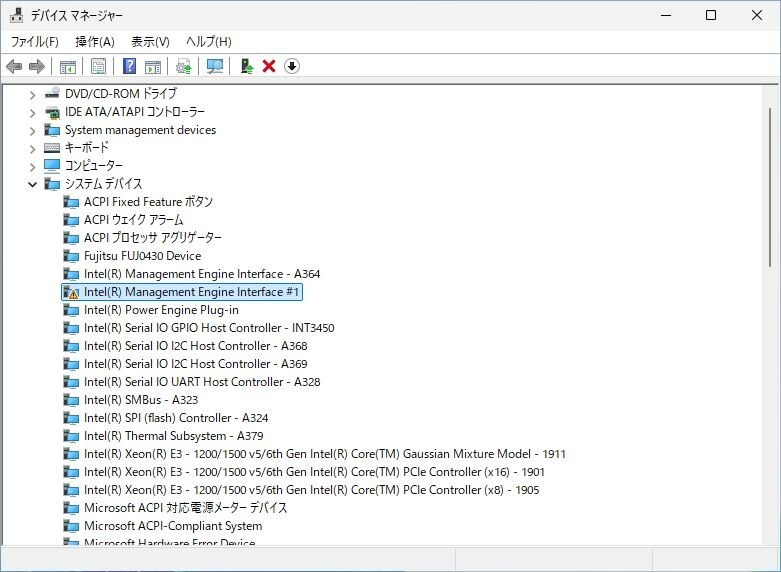This screenshot has width=781, height=572.
Task: Select Microsoft Hardware Error Device row
Action: [x=170, y=542]
